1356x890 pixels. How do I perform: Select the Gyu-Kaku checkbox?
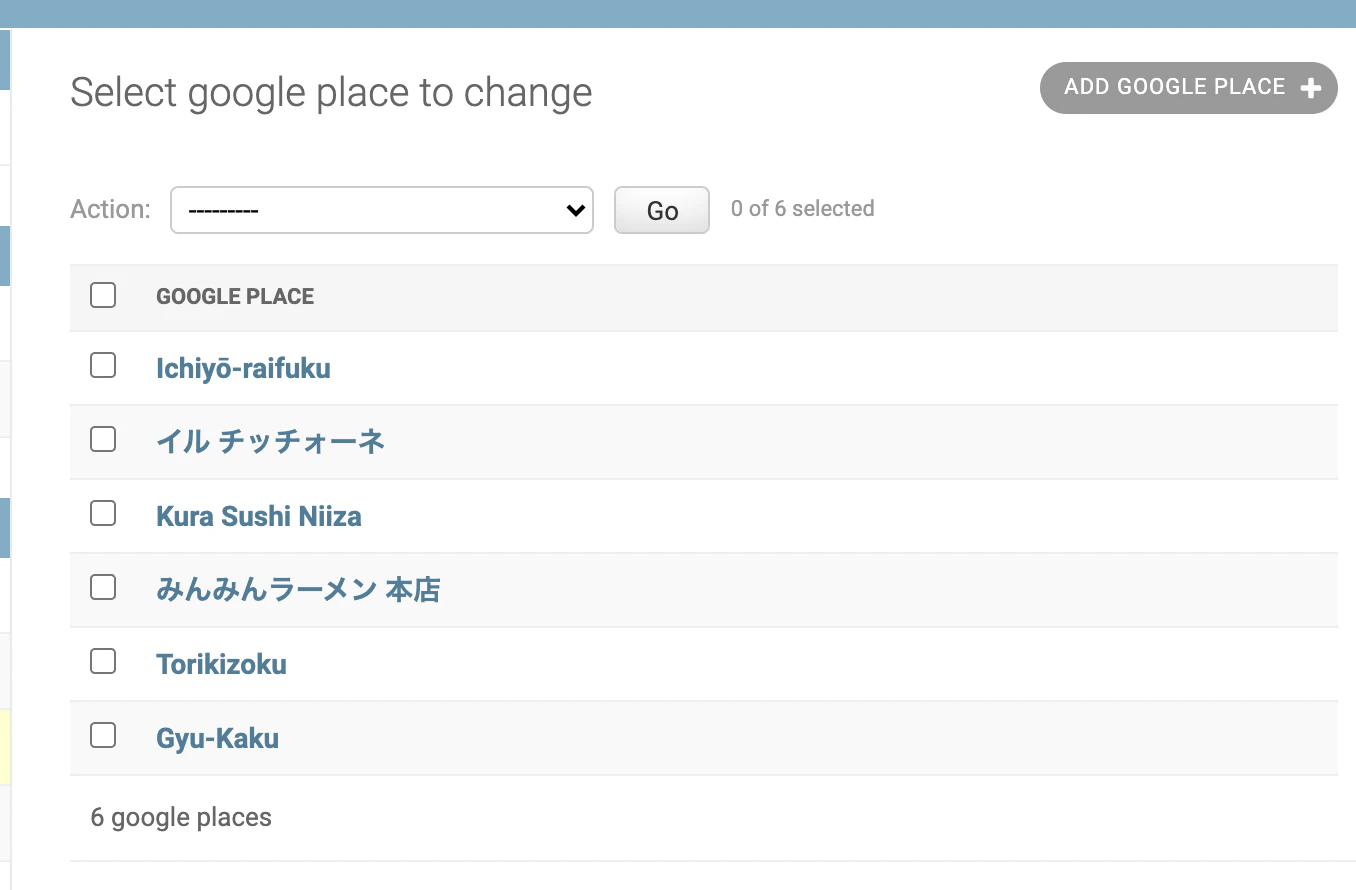click(x=103, y=735)
